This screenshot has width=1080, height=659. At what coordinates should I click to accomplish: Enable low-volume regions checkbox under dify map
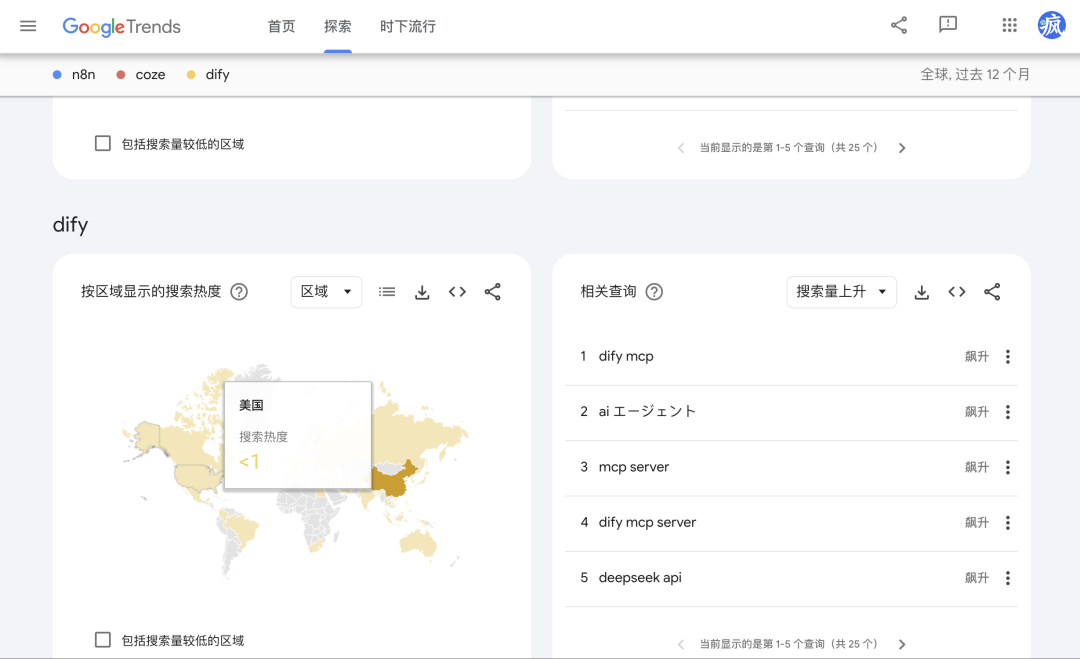coord(103,640)
